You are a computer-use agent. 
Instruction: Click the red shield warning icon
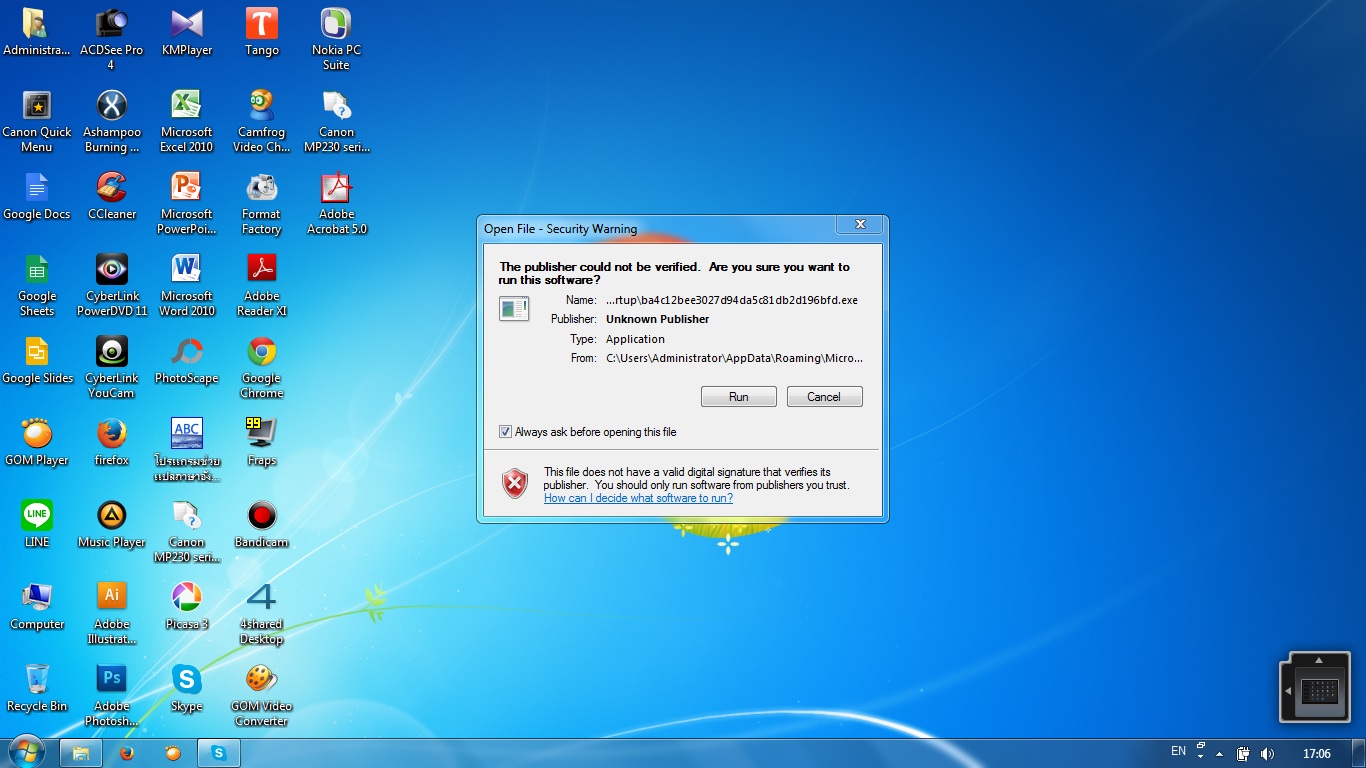(x=515, y=484)
